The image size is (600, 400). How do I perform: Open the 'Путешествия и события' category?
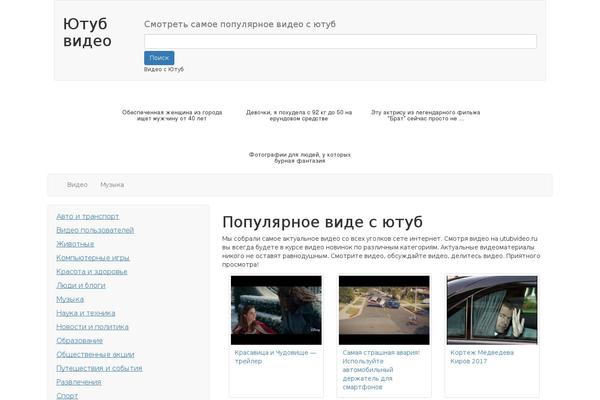click(99, 368)
